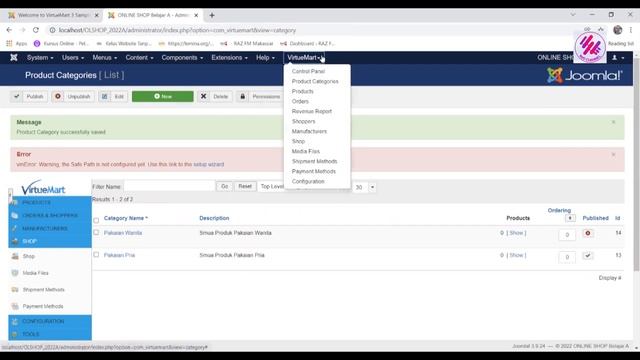Expand the MANUFACTURERS sidebar section

click(50, 228)
